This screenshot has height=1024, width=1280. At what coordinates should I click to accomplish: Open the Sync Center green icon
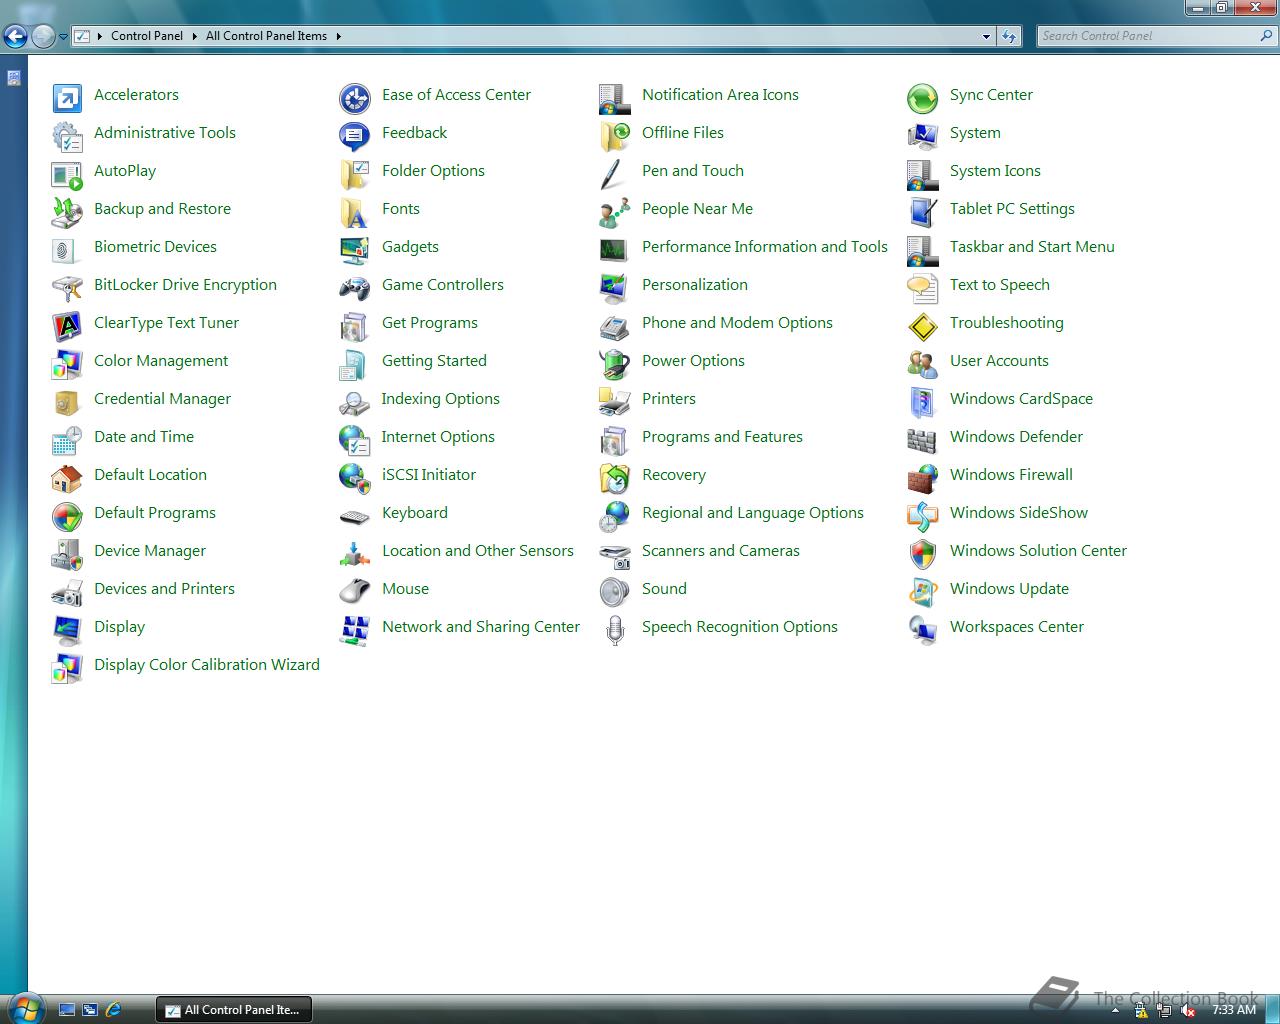pos(923,97)
